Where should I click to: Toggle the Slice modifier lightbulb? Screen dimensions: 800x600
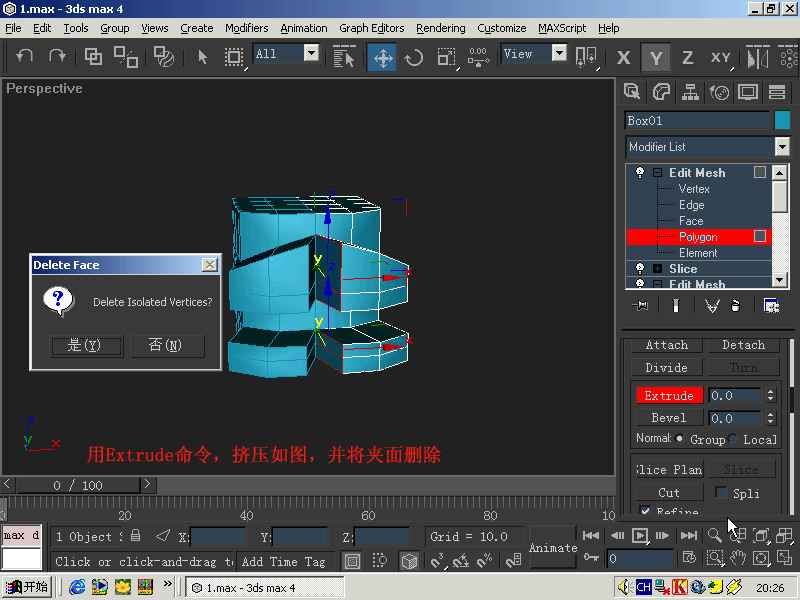click(640, 268)
